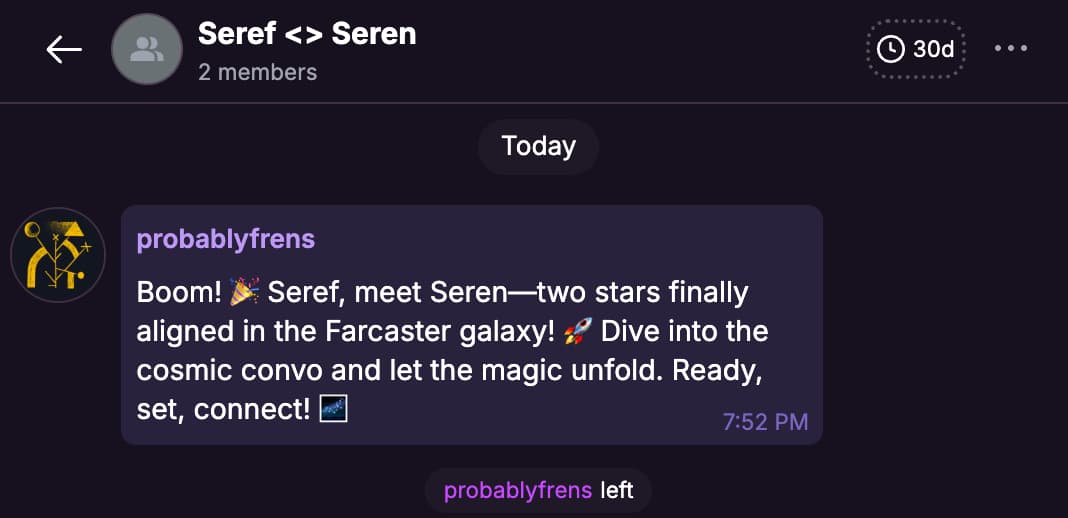Go back using the left arrow

click(x=63, y=49)
